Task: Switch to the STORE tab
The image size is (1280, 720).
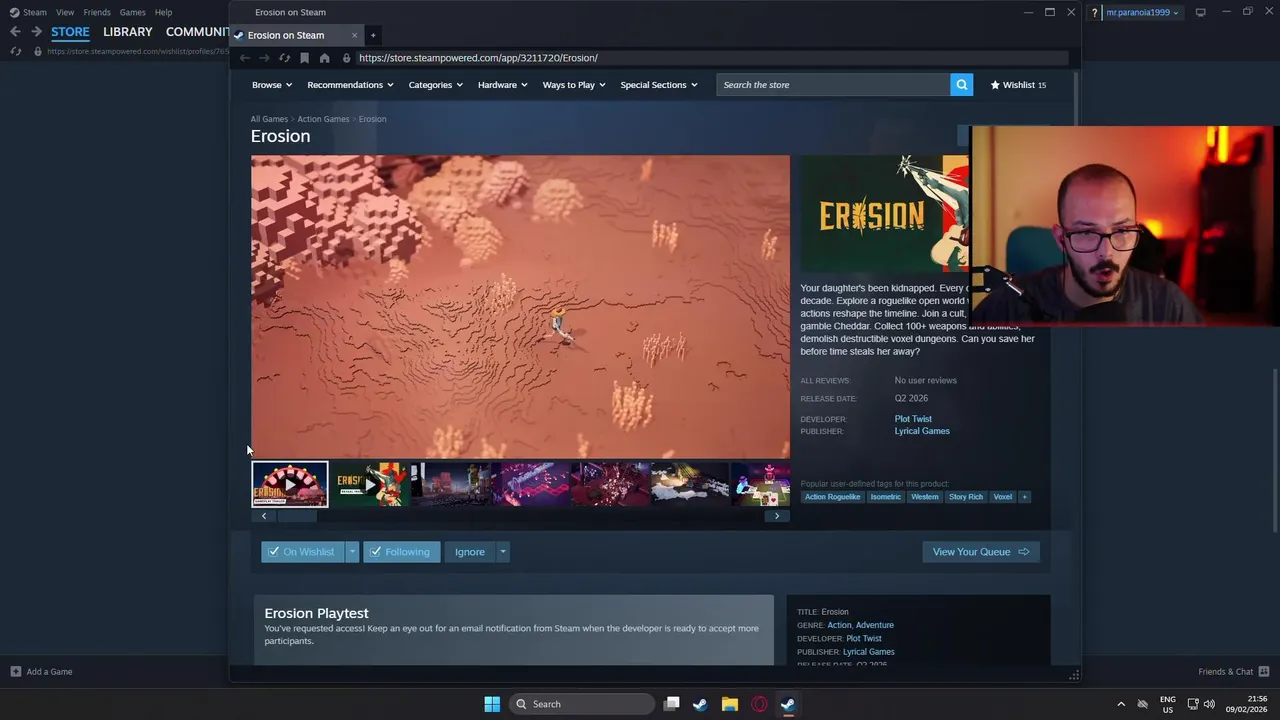Action: click(70, 32)
